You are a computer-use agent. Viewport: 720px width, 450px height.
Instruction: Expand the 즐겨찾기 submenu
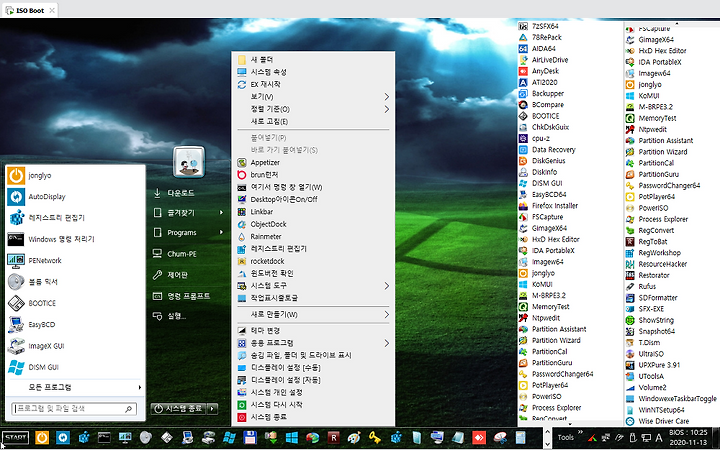[188, 213]
